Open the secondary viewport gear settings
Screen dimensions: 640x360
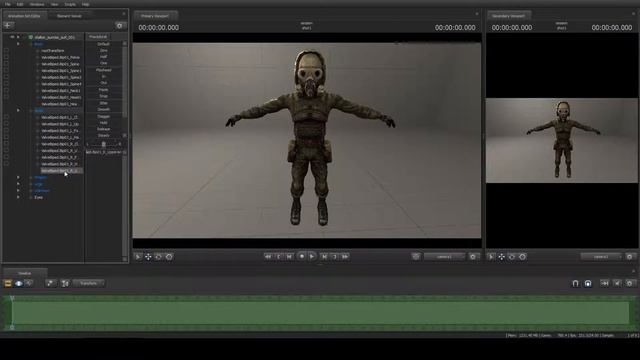tap(629, 257)
